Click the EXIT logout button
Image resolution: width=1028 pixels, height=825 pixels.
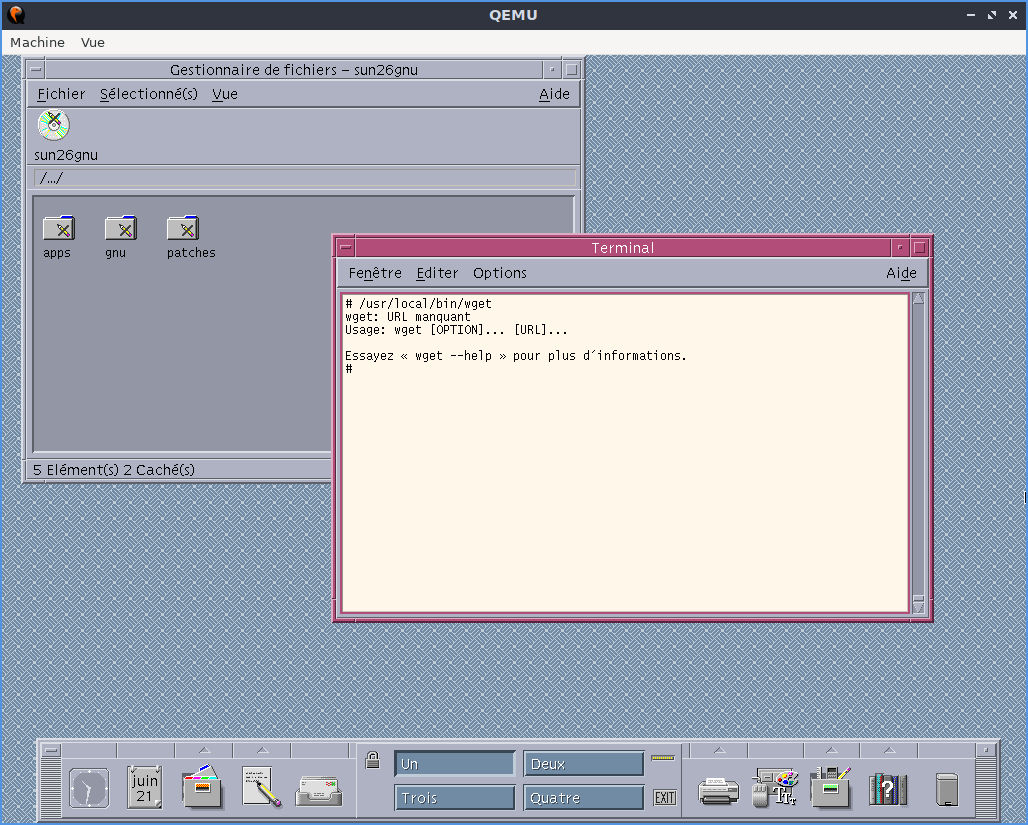click(x=665, y=797)
